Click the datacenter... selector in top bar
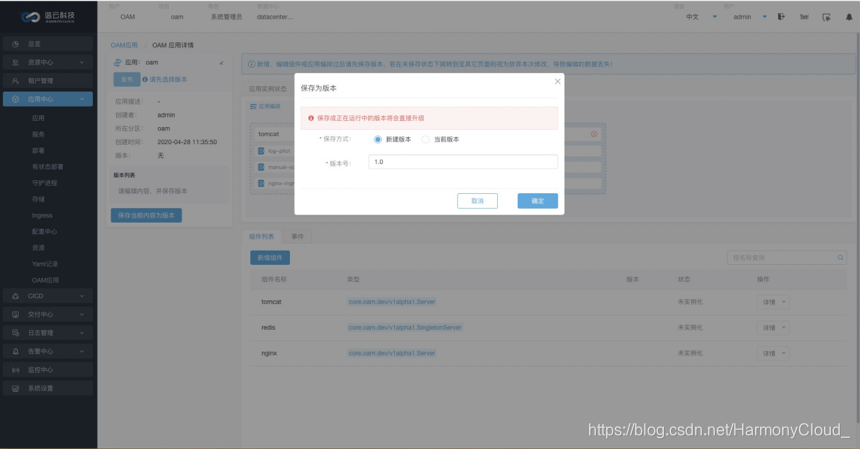The height and width of the screenshot is (449, 860). 275,17
